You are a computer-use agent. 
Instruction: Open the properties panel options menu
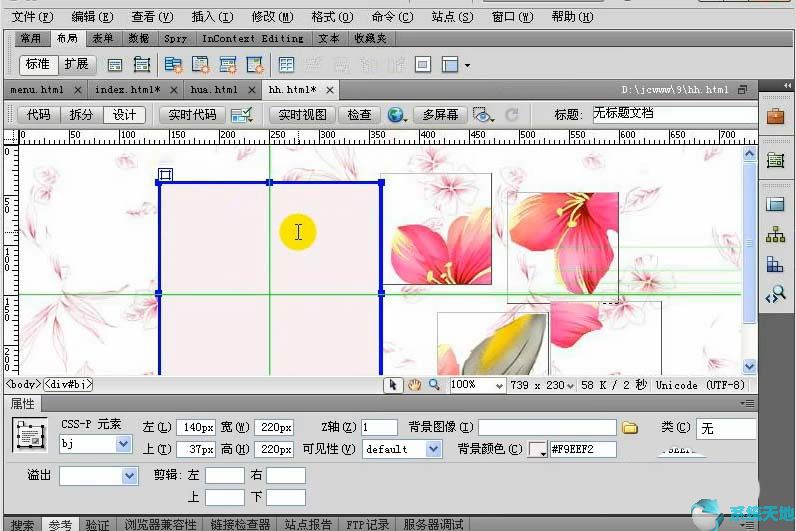[x=747, y=404]
